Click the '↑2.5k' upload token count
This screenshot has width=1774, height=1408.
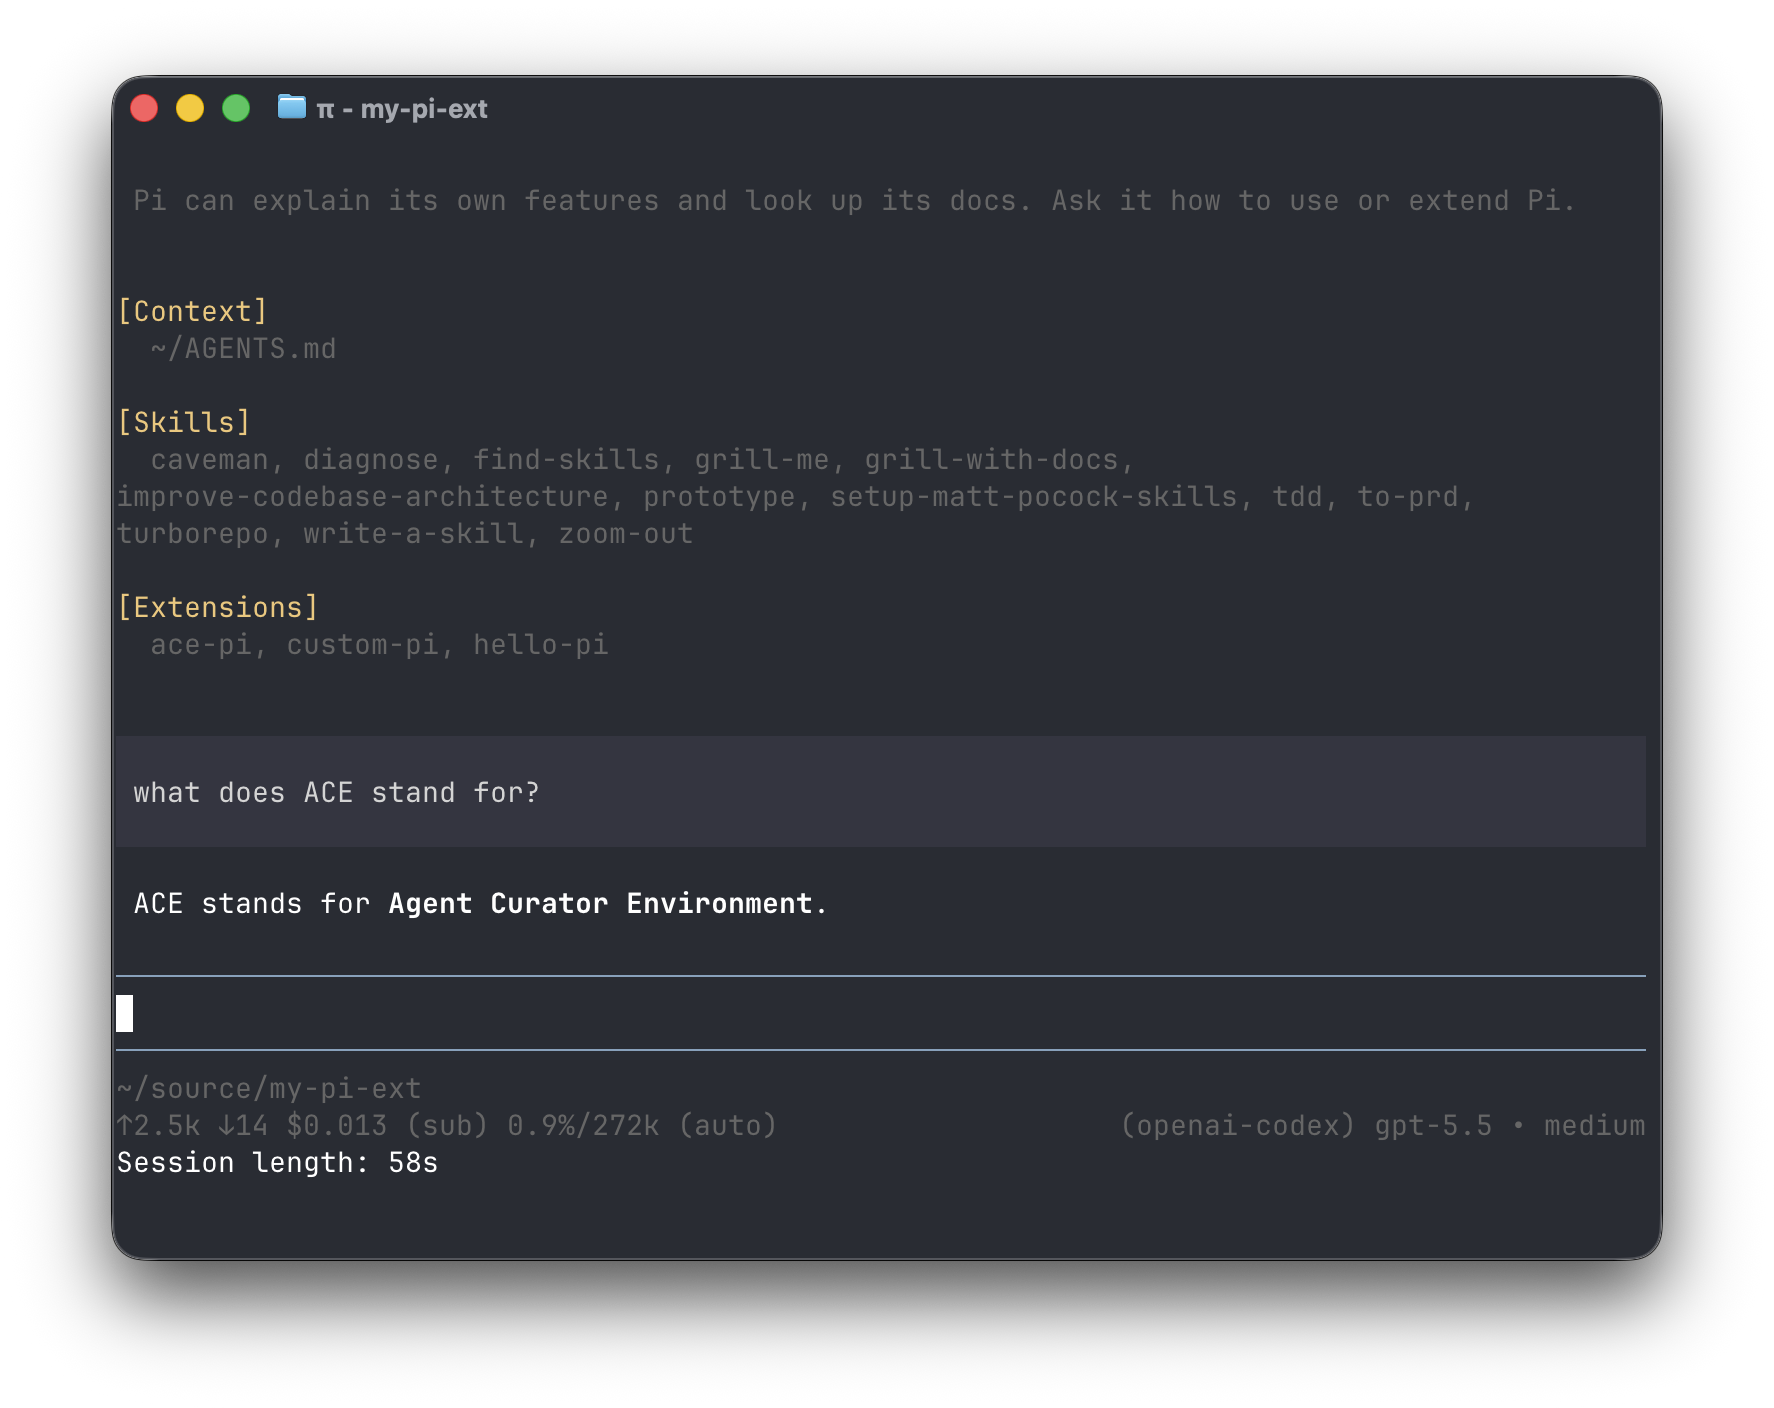point(159,1126)
